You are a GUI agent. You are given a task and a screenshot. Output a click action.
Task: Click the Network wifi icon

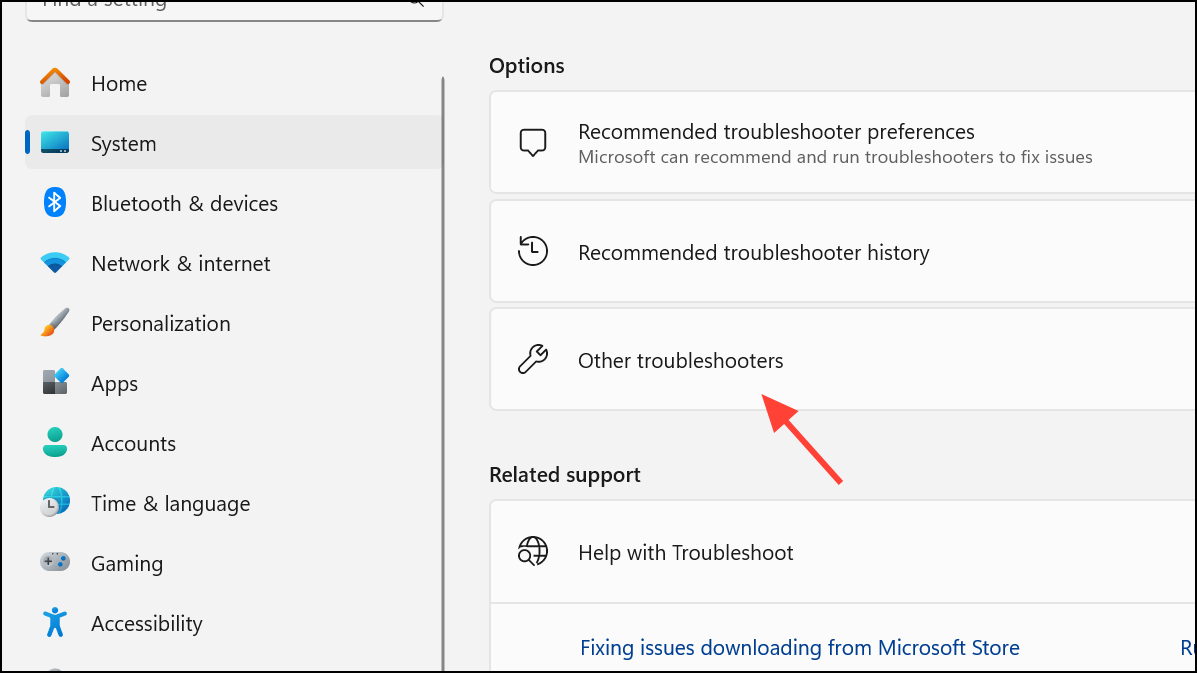55,263
